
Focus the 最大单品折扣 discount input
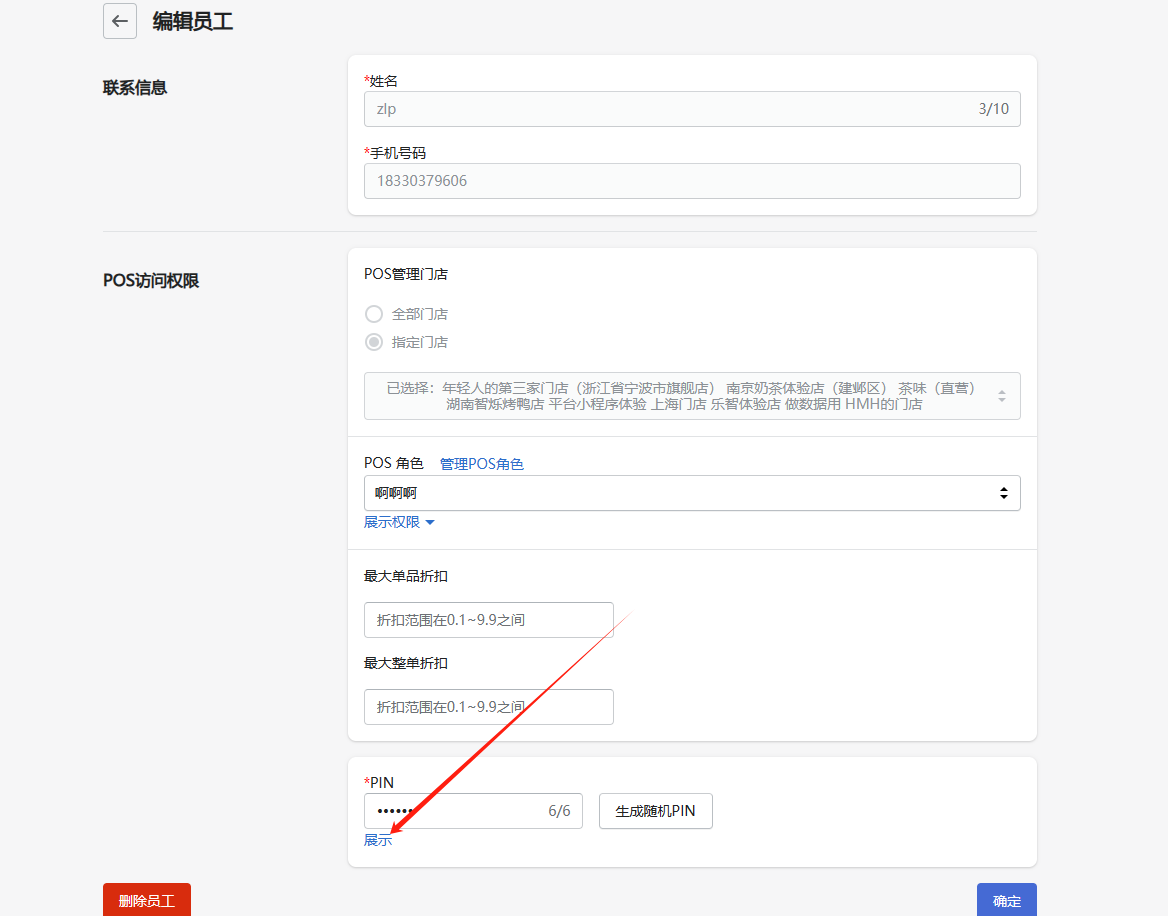pyautogui.click(x=488, y=620)
